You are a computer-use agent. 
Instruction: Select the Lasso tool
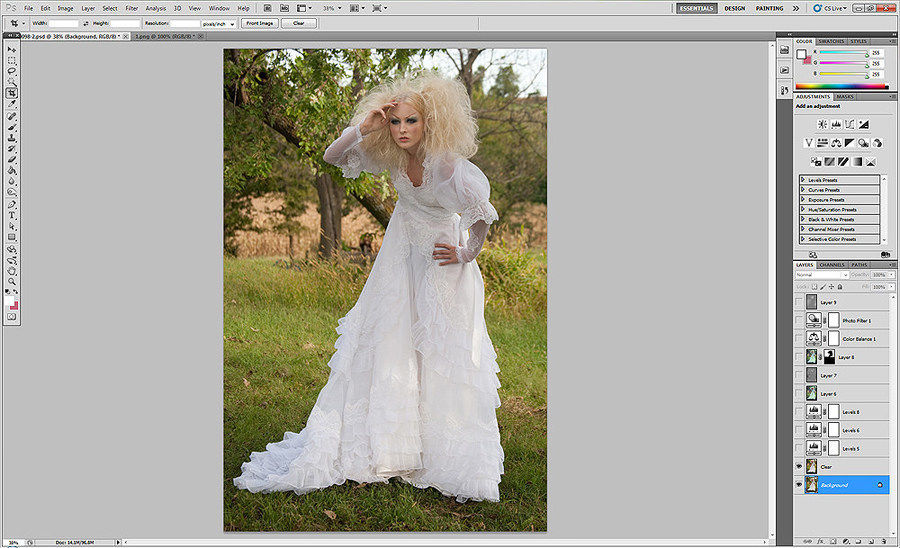click(12, 71)
